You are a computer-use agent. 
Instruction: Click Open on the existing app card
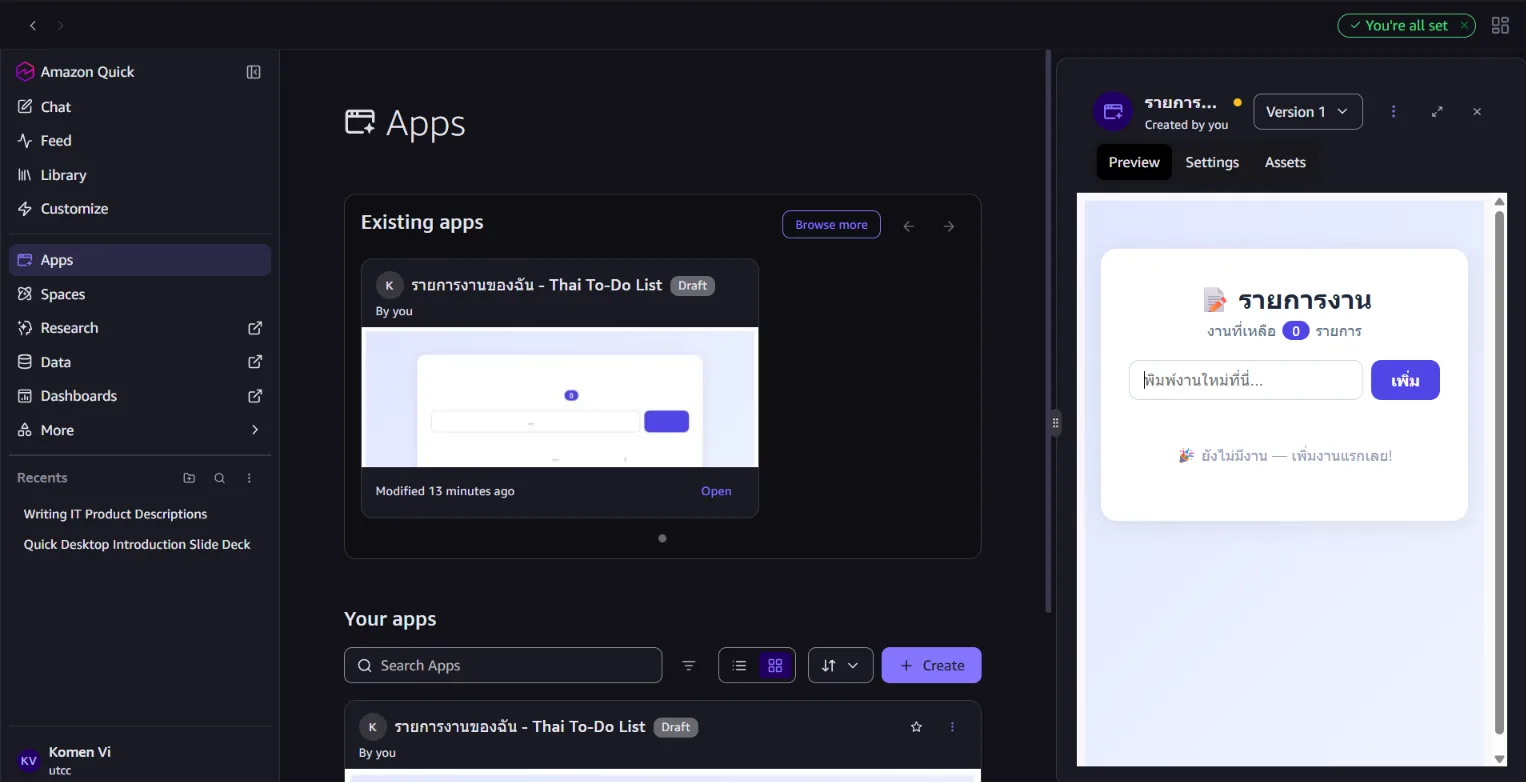[716, 491]
